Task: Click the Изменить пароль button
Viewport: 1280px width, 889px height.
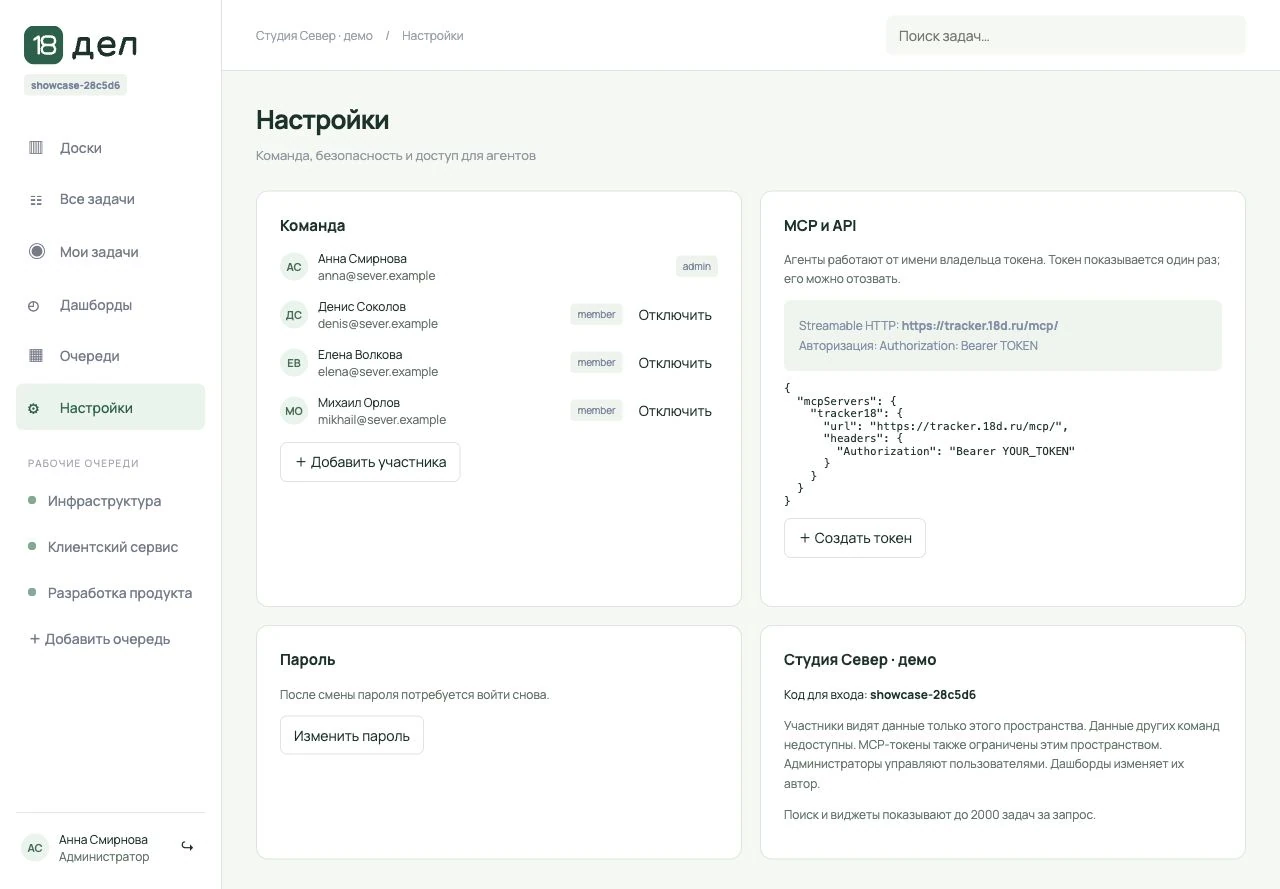Action: click(352, 736)
